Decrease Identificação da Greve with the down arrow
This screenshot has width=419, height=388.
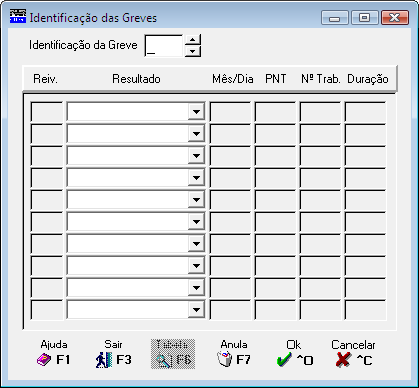point(192,51)
